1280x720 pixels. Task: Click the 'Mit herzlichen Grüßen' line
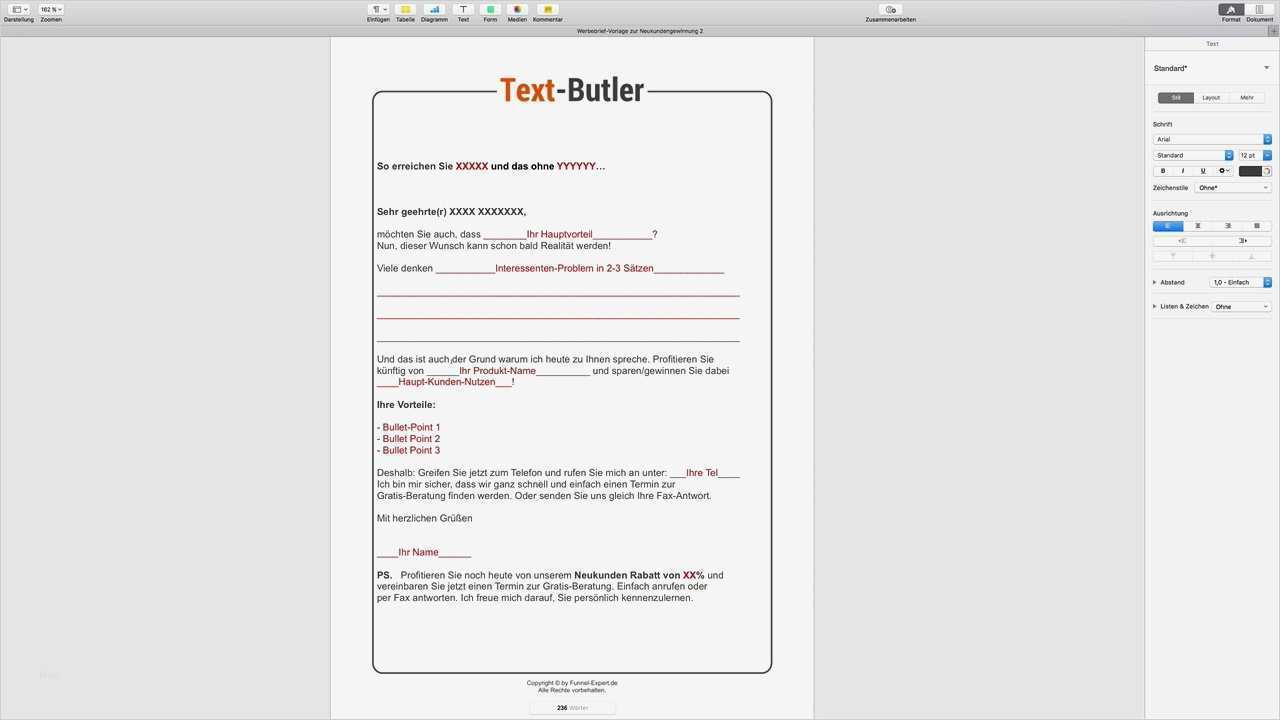click(x=425, y=518)
